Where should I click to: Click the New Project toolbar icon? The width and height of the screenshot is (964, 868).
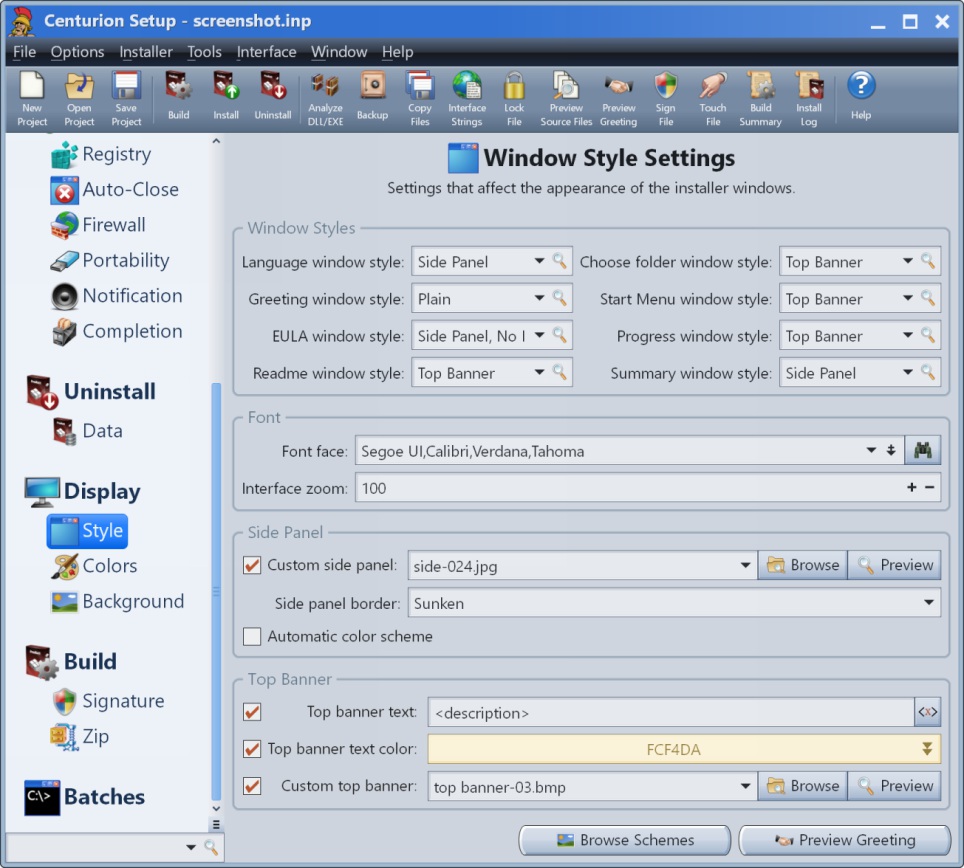[32, 98]
